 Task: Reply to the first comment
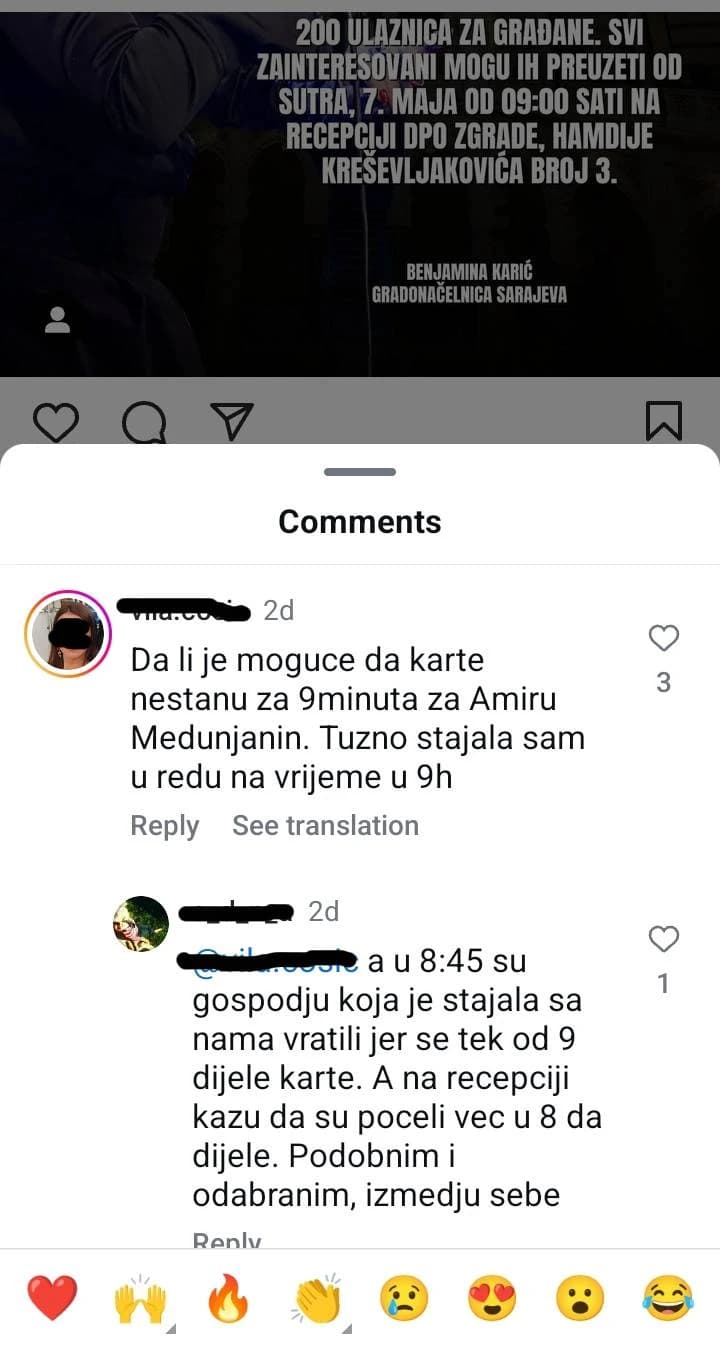pos(165,826)
